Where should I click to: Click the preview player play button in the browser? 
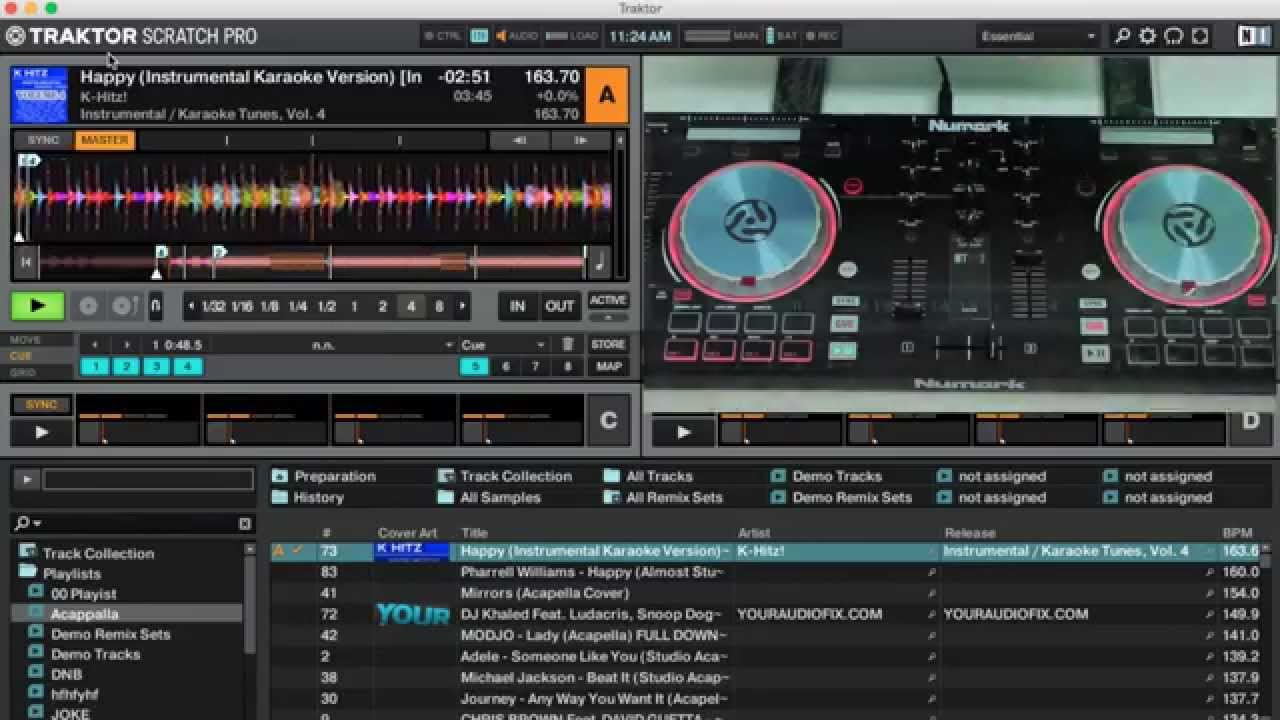[x=26, y=480]
